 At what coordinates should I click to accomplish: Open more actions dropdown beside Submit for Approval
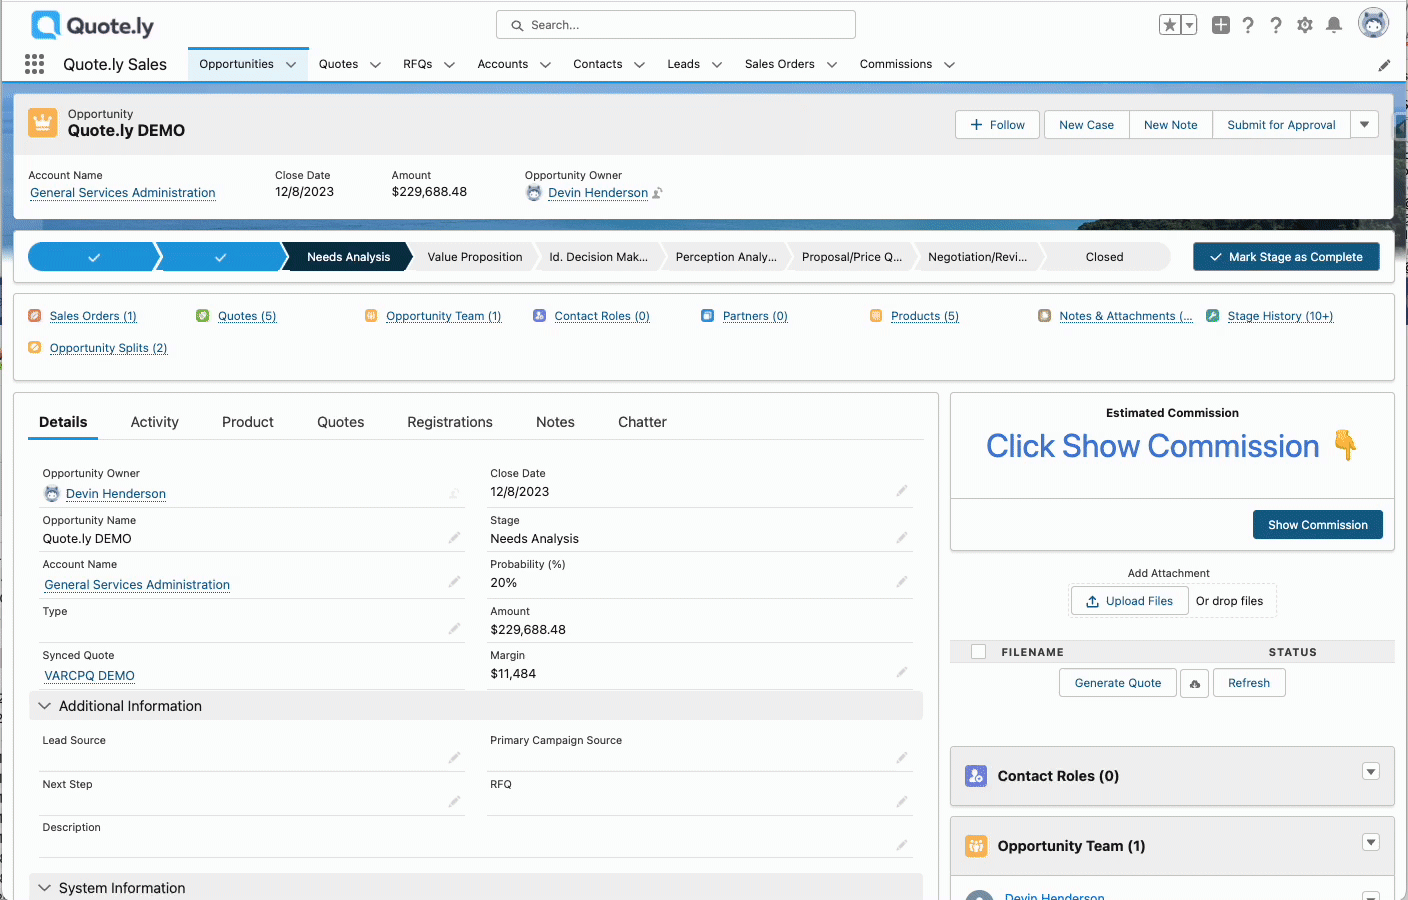tap(1365, 125)
